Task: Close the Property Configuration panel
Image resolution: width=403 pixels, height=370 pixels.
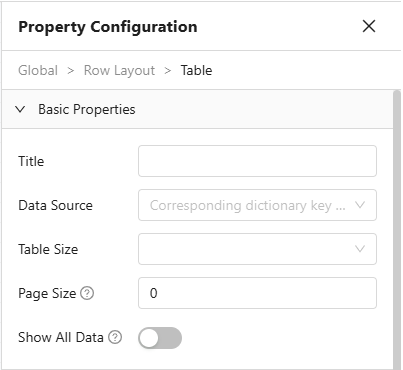Action: click(369, 26)
